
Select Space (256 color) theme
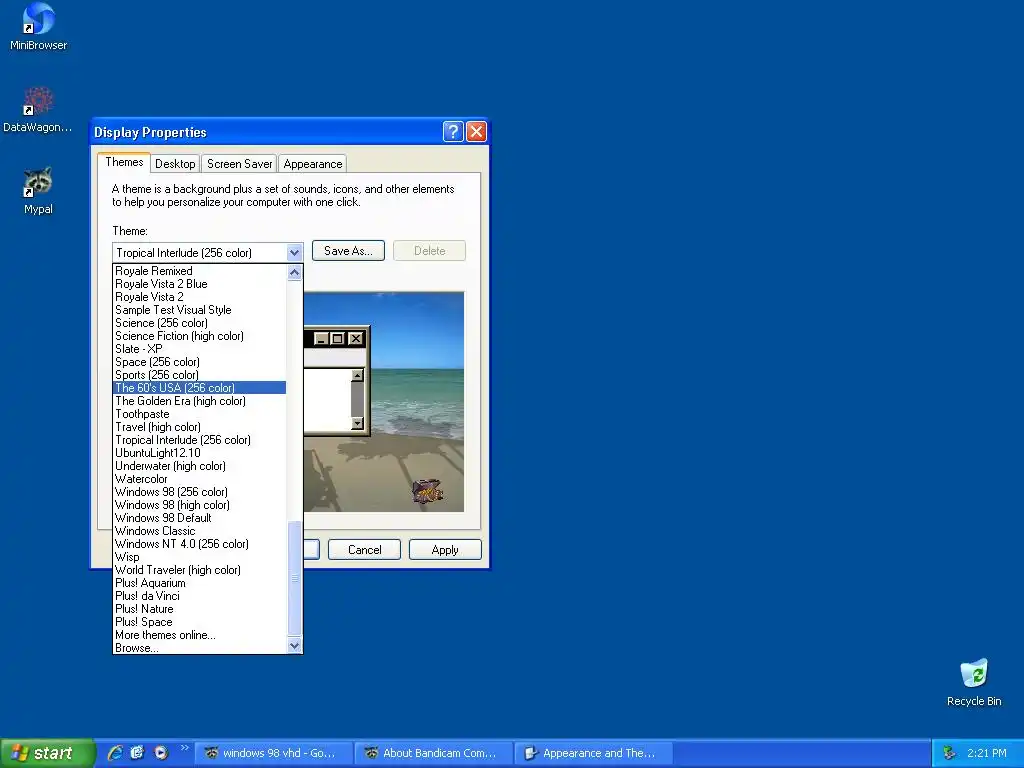(200, 362)
